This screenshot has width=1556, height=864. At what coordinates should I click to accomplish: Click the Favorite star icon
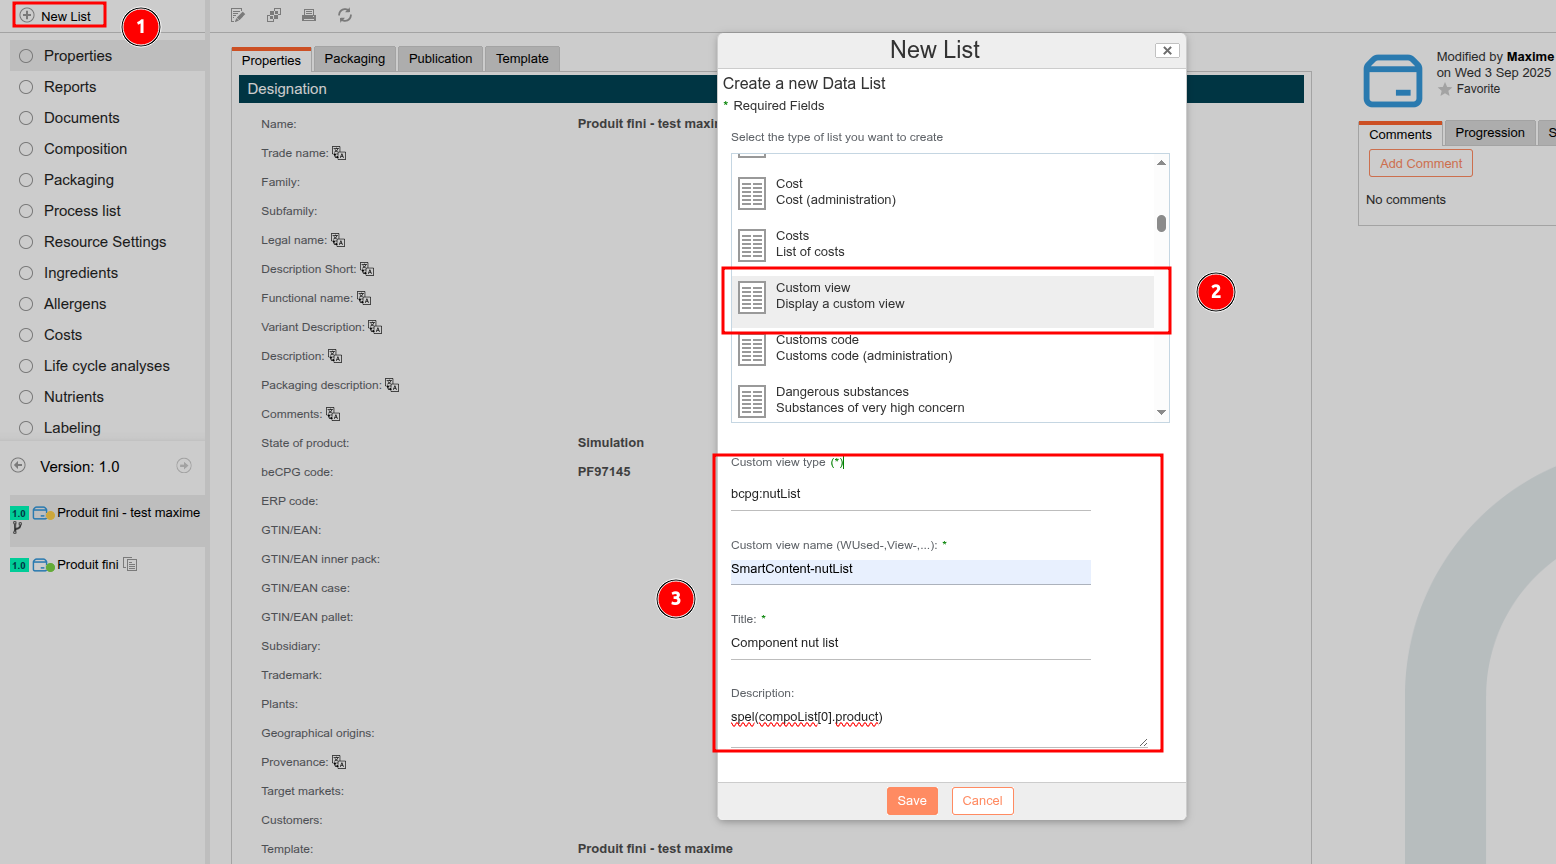tap(1445, 89)
